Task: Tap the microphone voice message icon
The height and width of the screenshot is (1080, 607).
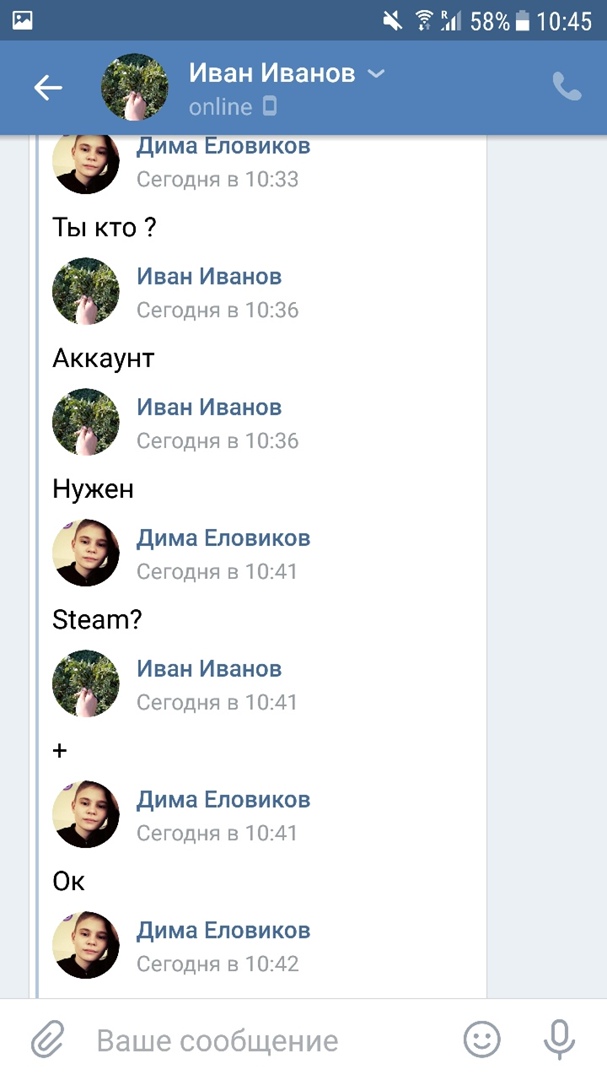Action: [559, 1039]
